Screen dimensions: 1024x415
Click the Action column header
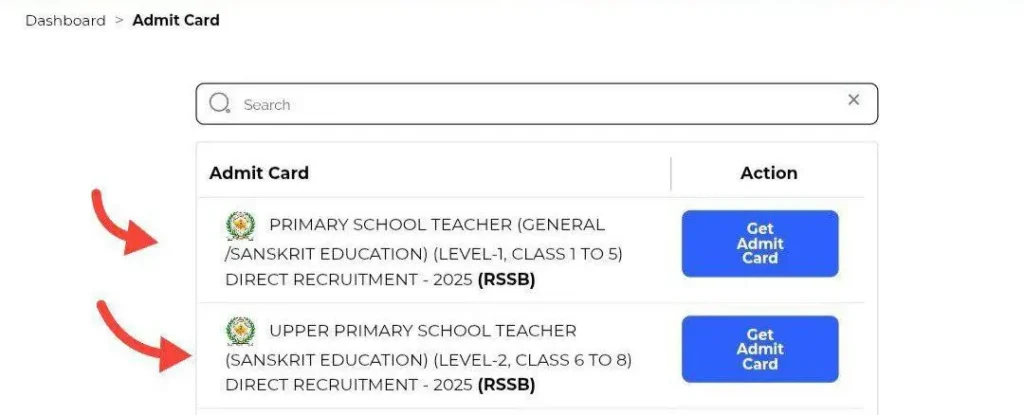pyautogui.click(x=768, y=173)
